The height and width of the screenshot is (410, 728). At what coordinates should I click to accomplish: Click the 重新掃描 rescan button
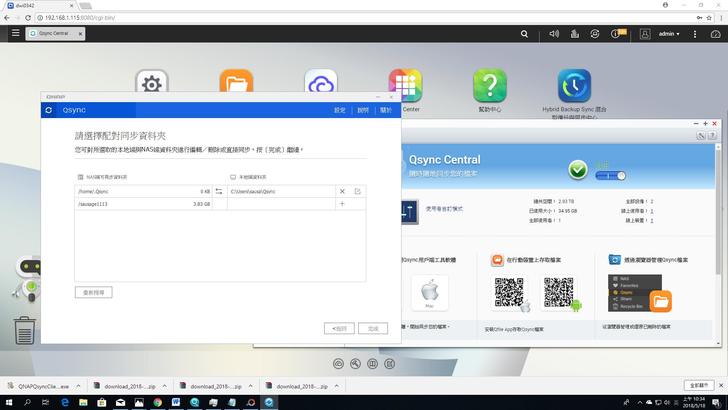pyautogui.click(x=94, y=292)
